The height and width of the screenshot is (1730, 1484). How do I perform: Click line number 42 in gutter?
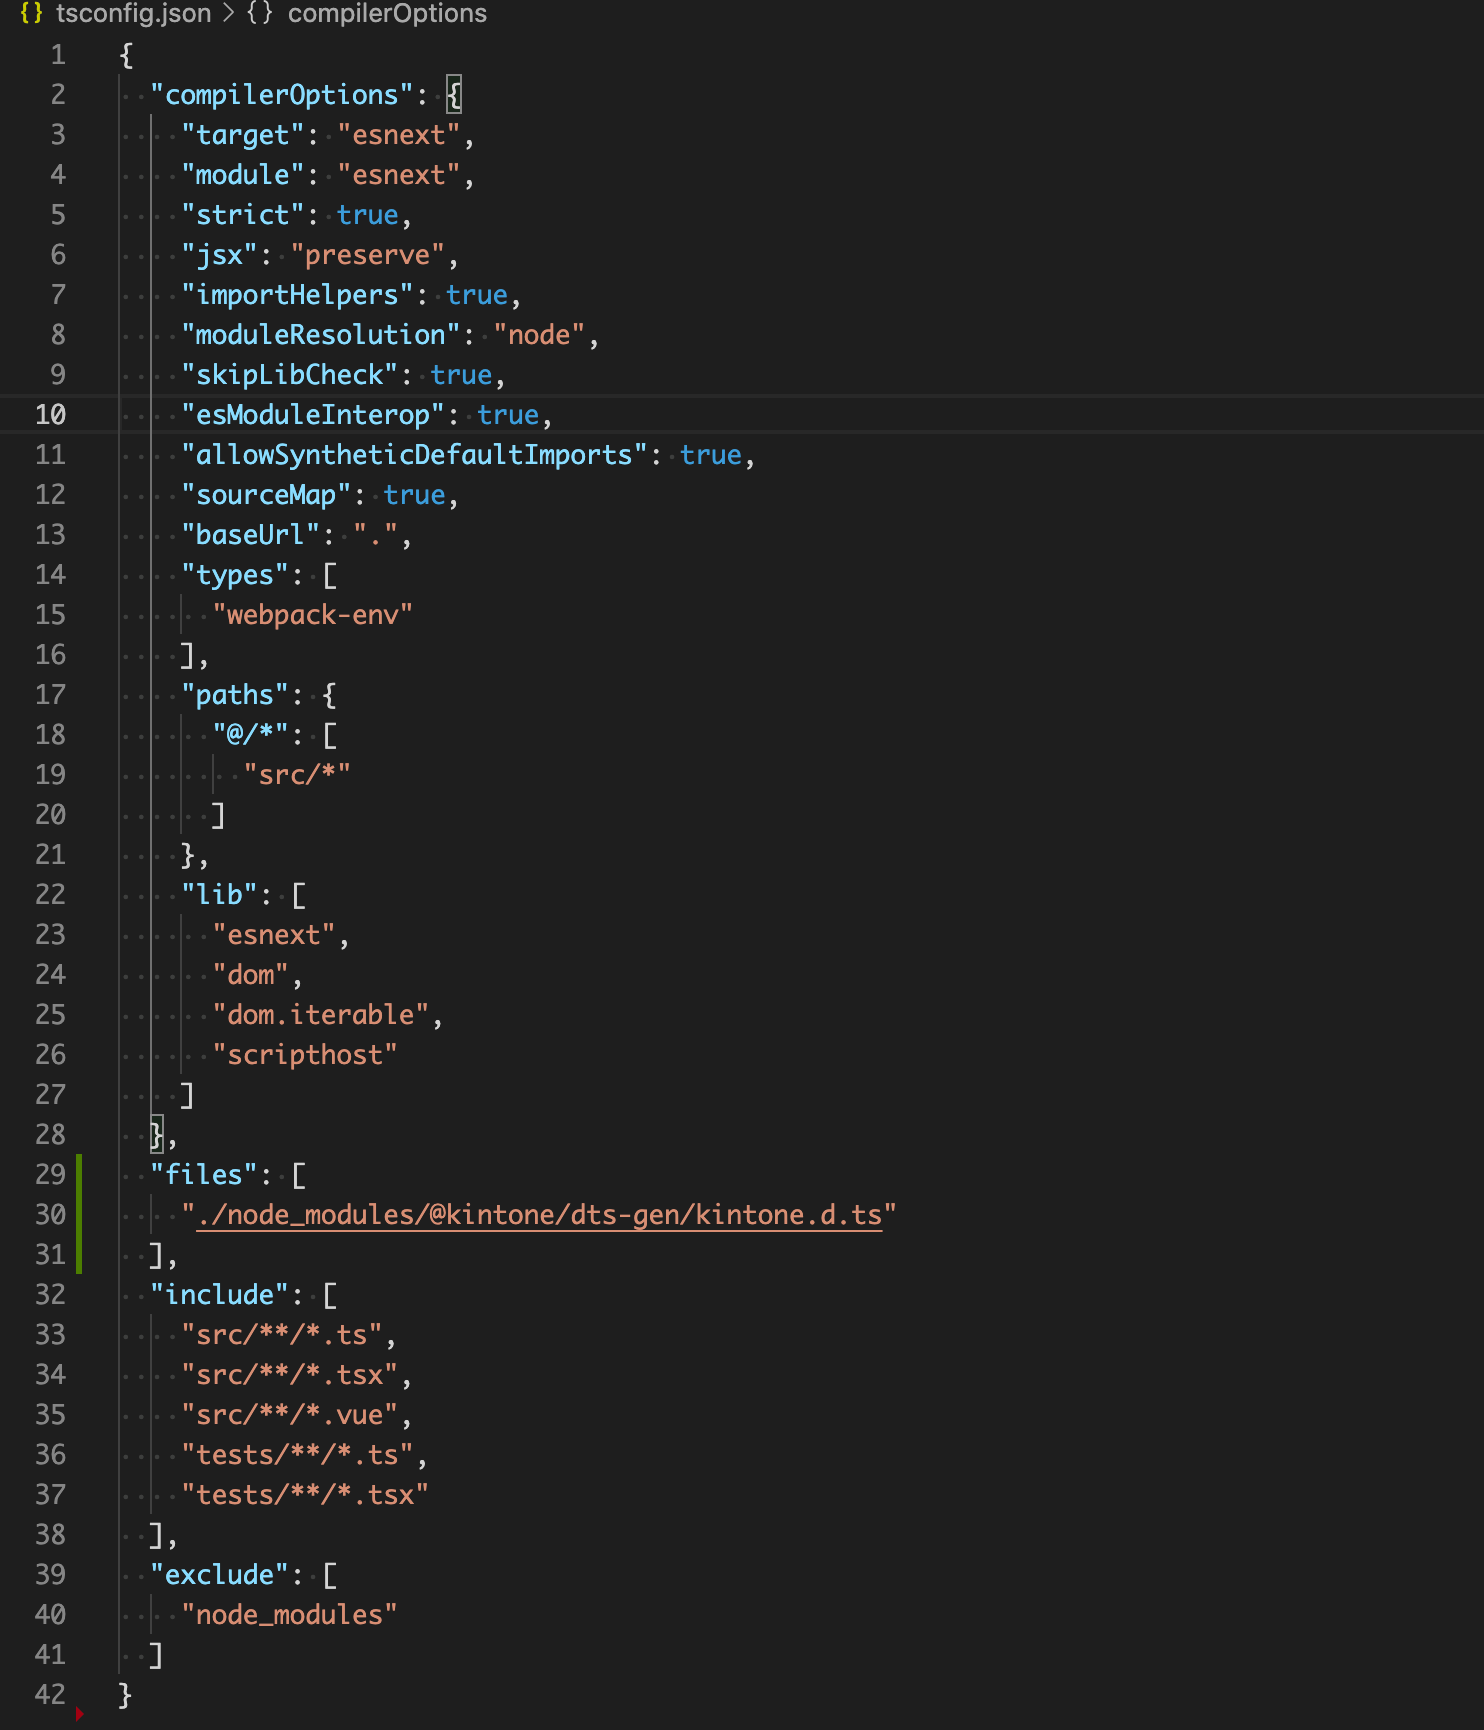point(50,1695)
